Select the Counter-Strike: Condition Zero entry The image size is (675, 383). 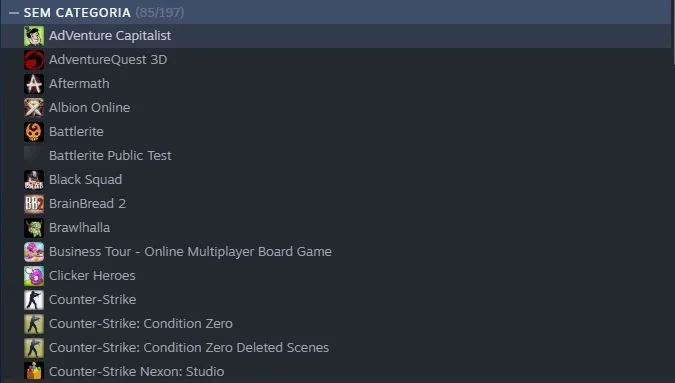tap(336, 324)
